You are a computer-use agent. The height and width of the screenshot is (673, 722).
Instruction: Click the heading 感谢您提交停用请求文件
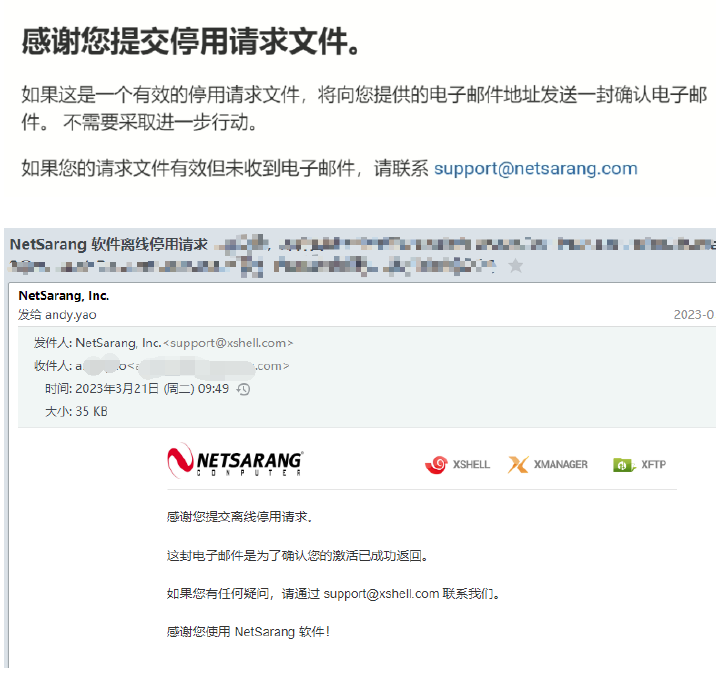click(x=191, y=42)
